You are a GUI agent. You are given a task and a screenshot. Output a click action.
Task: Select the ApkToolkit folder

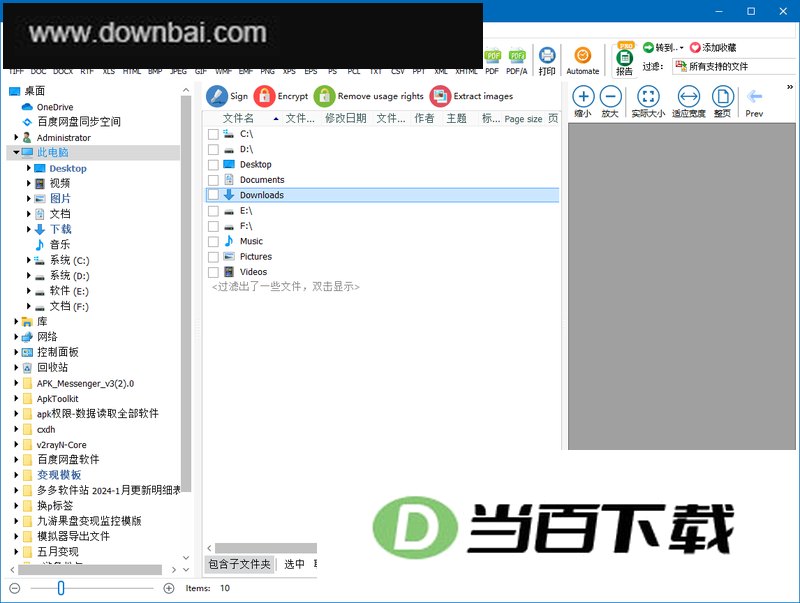58,399
